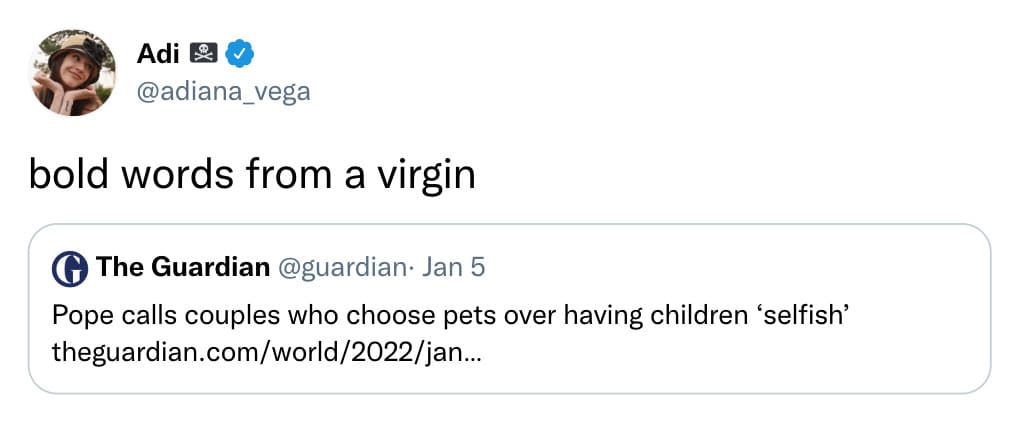Open the @adiana_vega handle
1019x422 pixels.
[x=223, y=92]
